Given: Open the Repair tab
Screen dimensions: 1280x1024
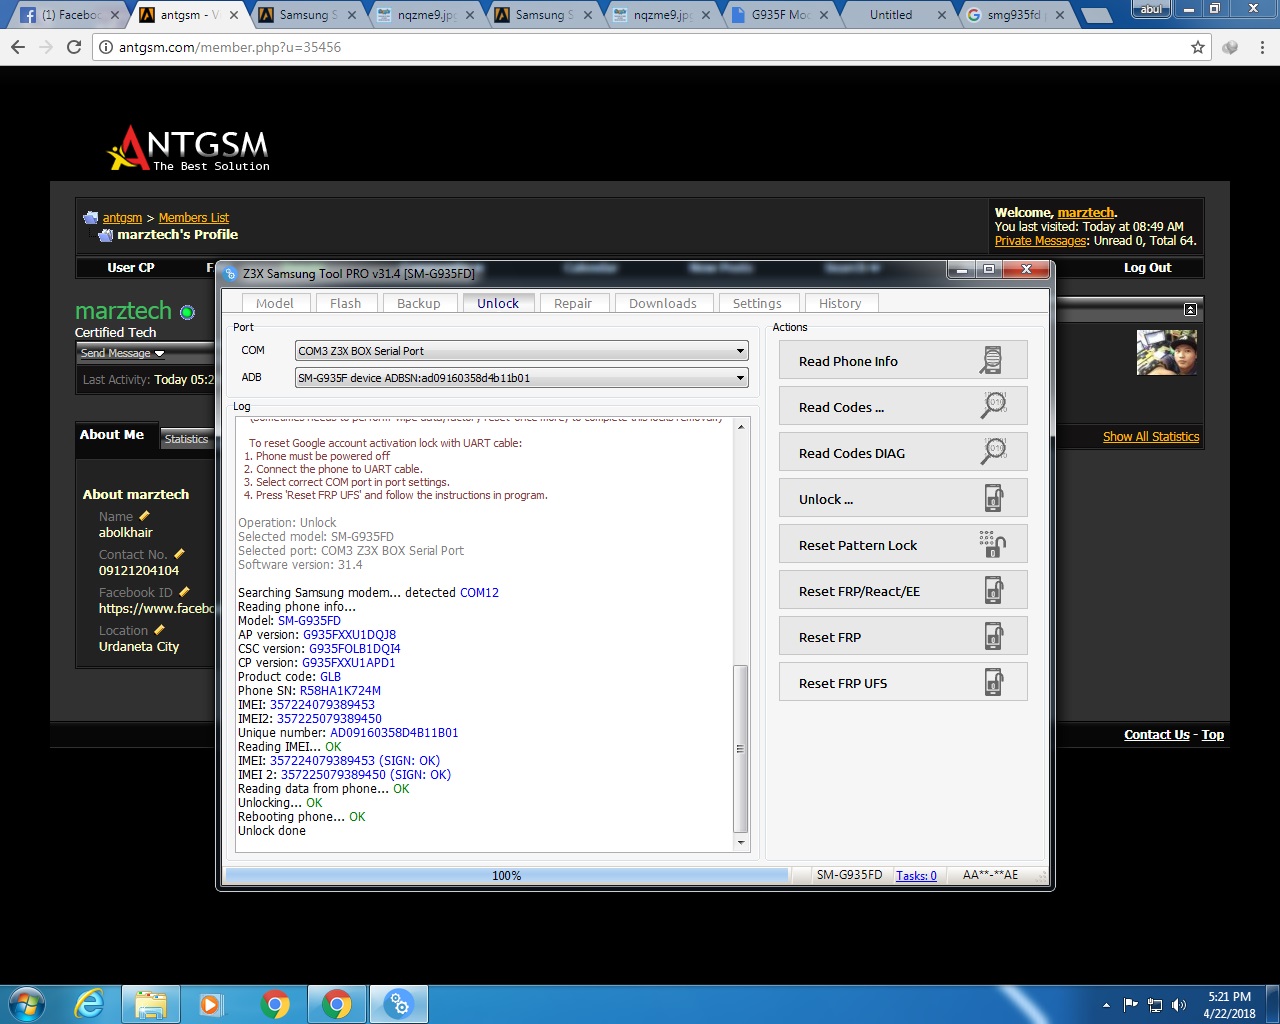Looking at the screenshot, I should [573, 303].
